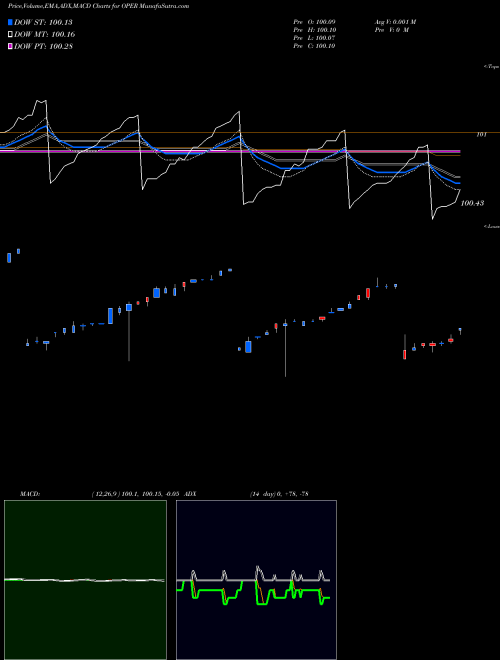The image size is (500, 660).
Task: Click the 'Avg V' average volume text
Action: click(x=395, y=22)
